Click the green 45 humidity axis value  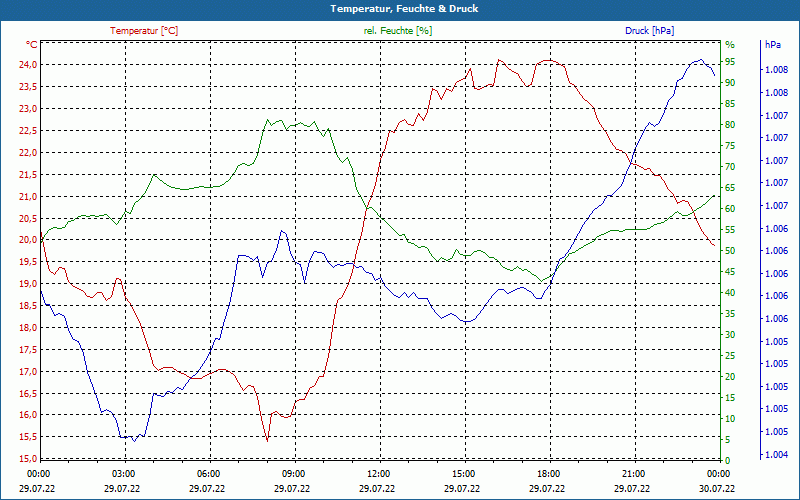[x=730, y=272]
